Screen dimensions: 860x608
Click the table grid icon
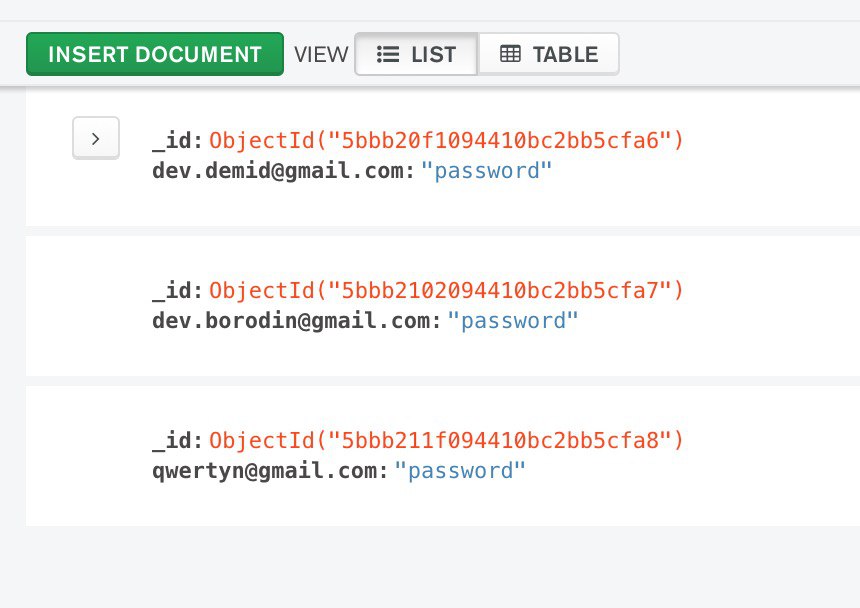click(x=510, y=54)
